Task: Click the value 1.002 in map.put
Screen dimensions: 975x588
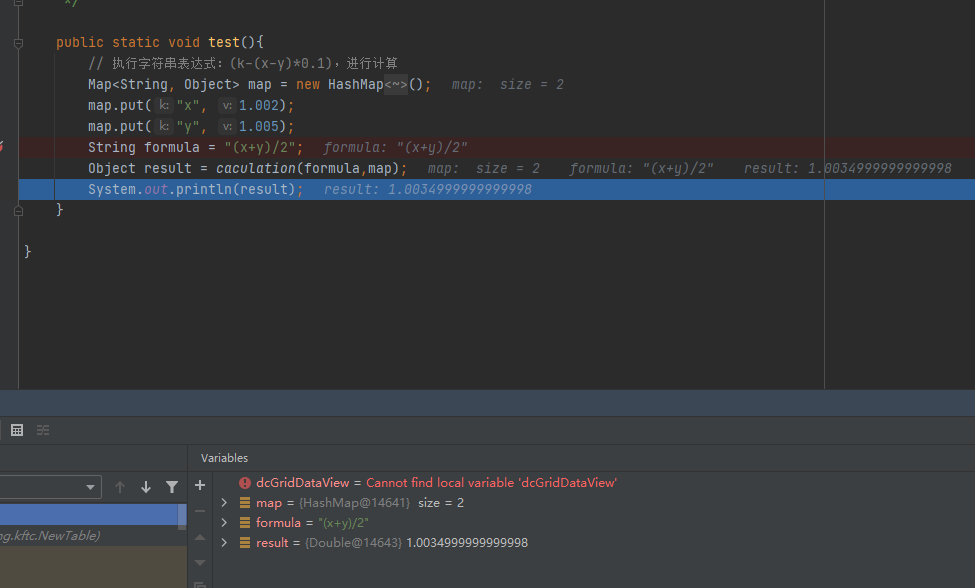Action: [x=259, y=106]
